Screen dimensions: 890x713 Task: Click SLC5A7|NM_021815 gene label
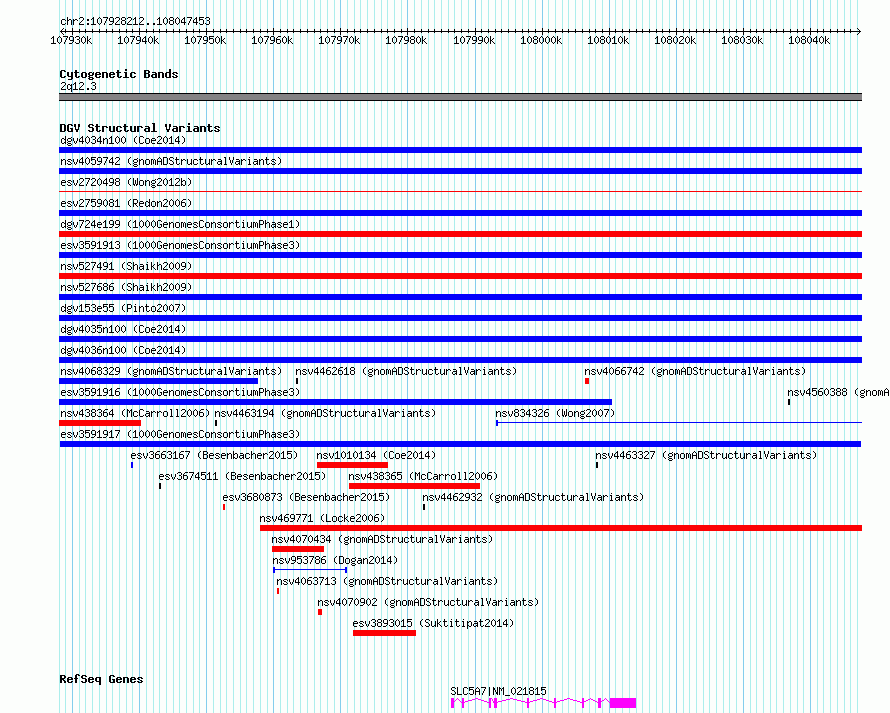[498, 691]
